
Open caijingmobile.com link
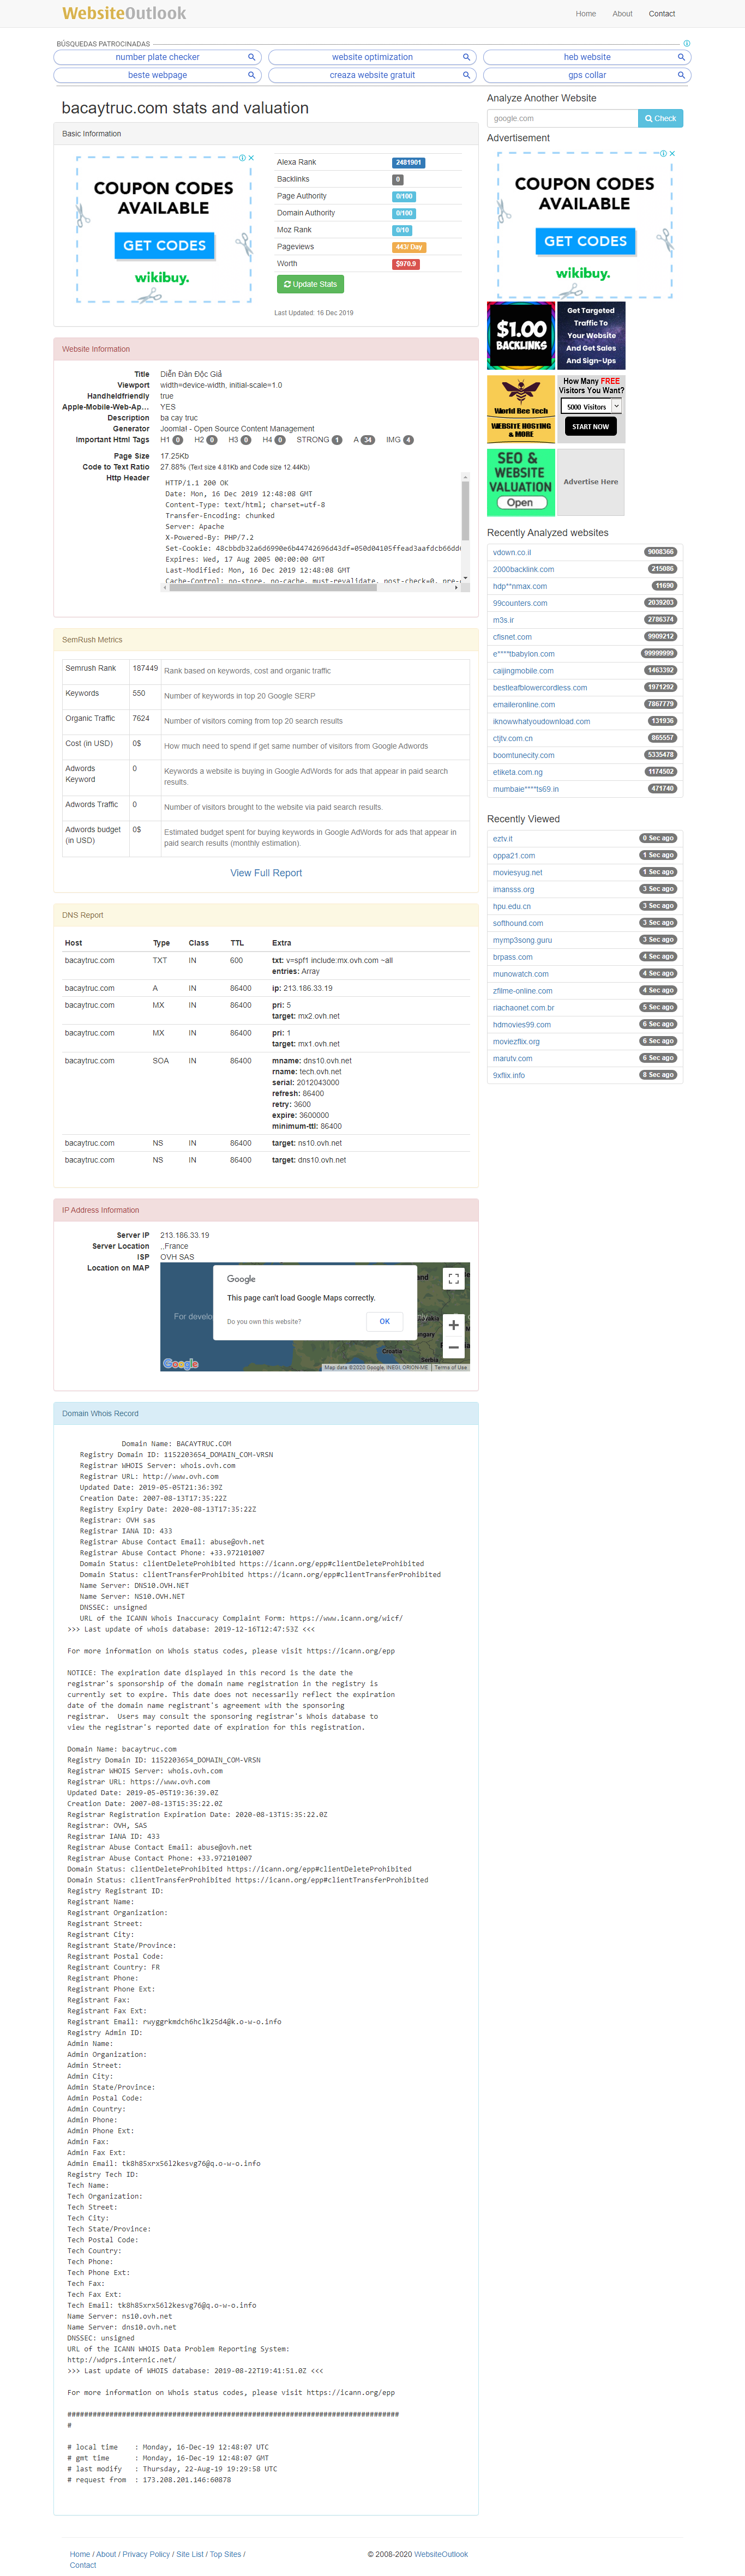(x=523, y=670)
